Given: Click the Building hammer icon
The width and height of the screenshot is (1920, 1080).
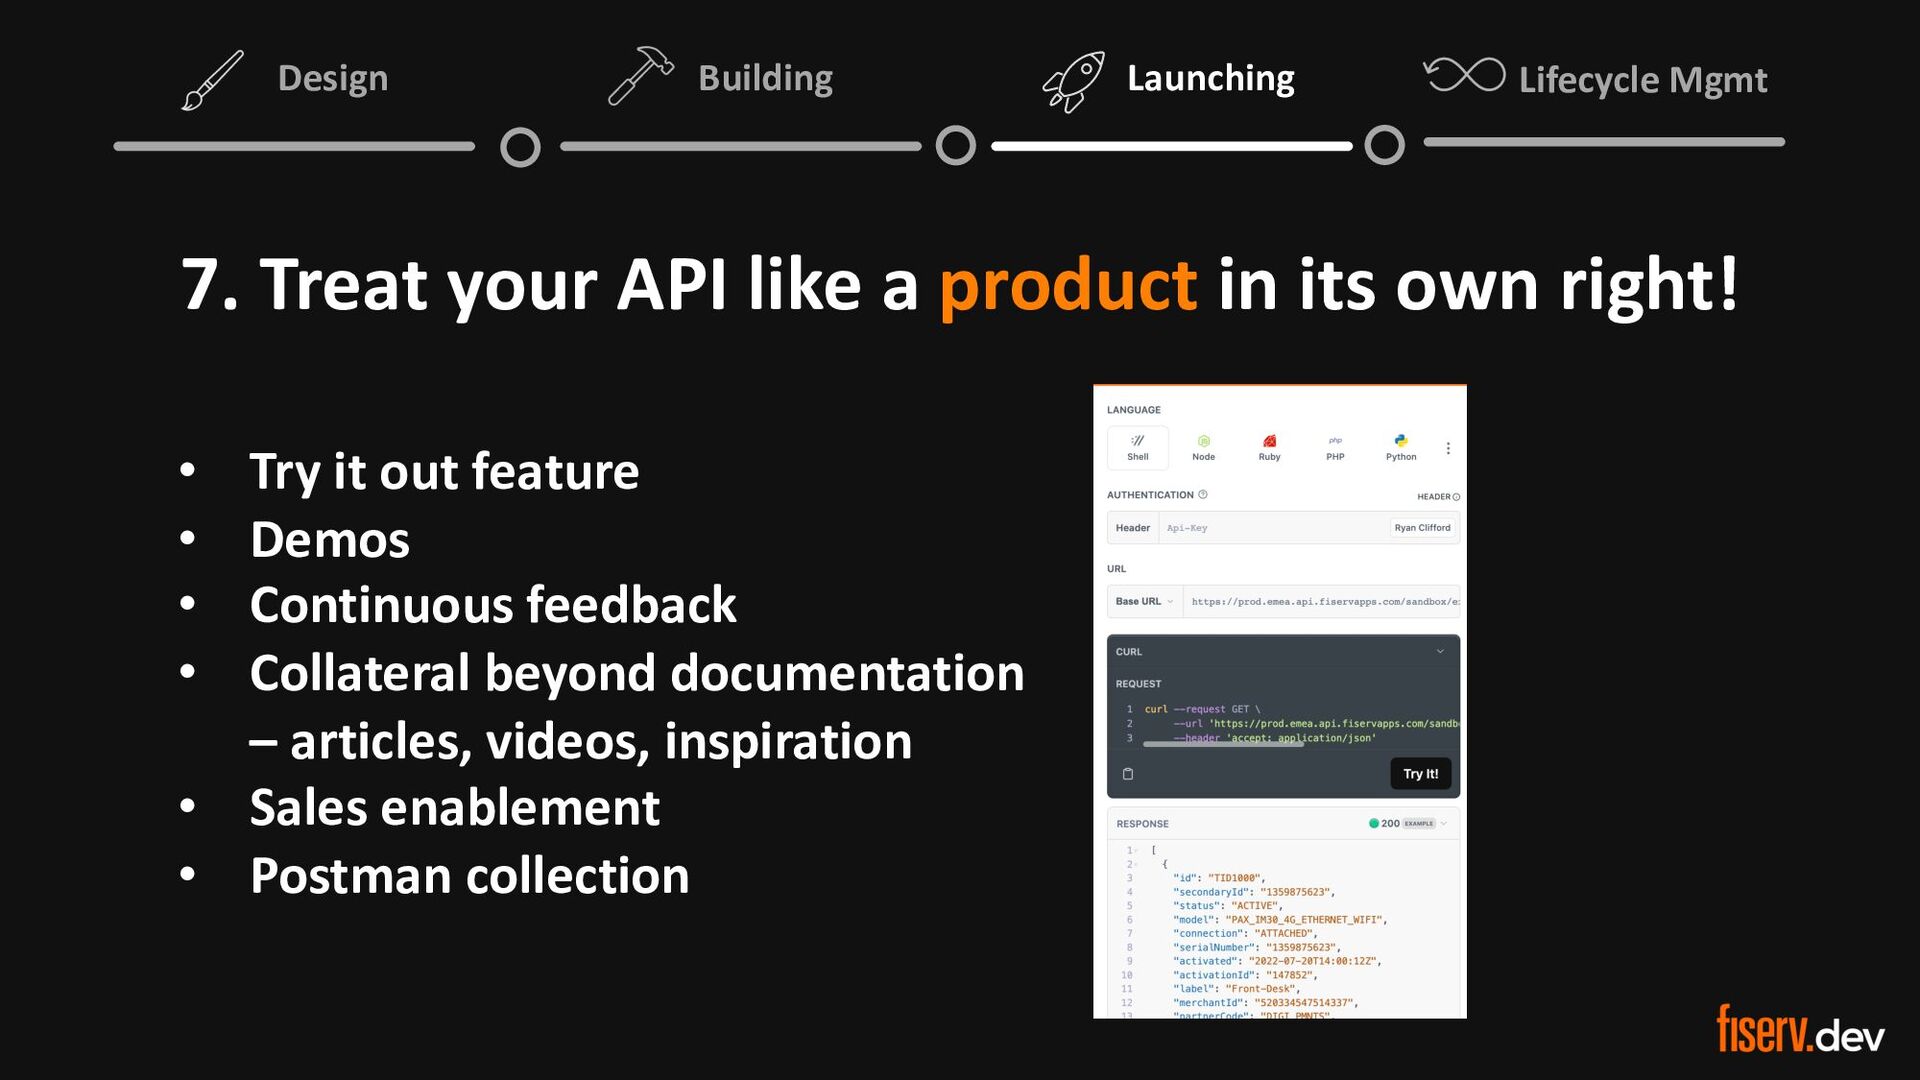Looking at the screenshot, I should click(640, 76).
